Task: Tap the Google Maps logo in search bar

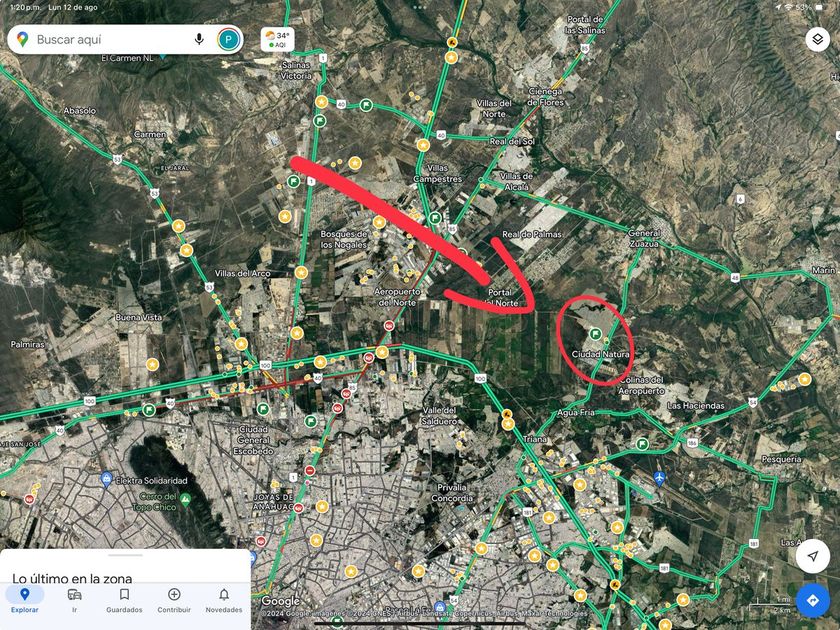Action: click(22, 39)
